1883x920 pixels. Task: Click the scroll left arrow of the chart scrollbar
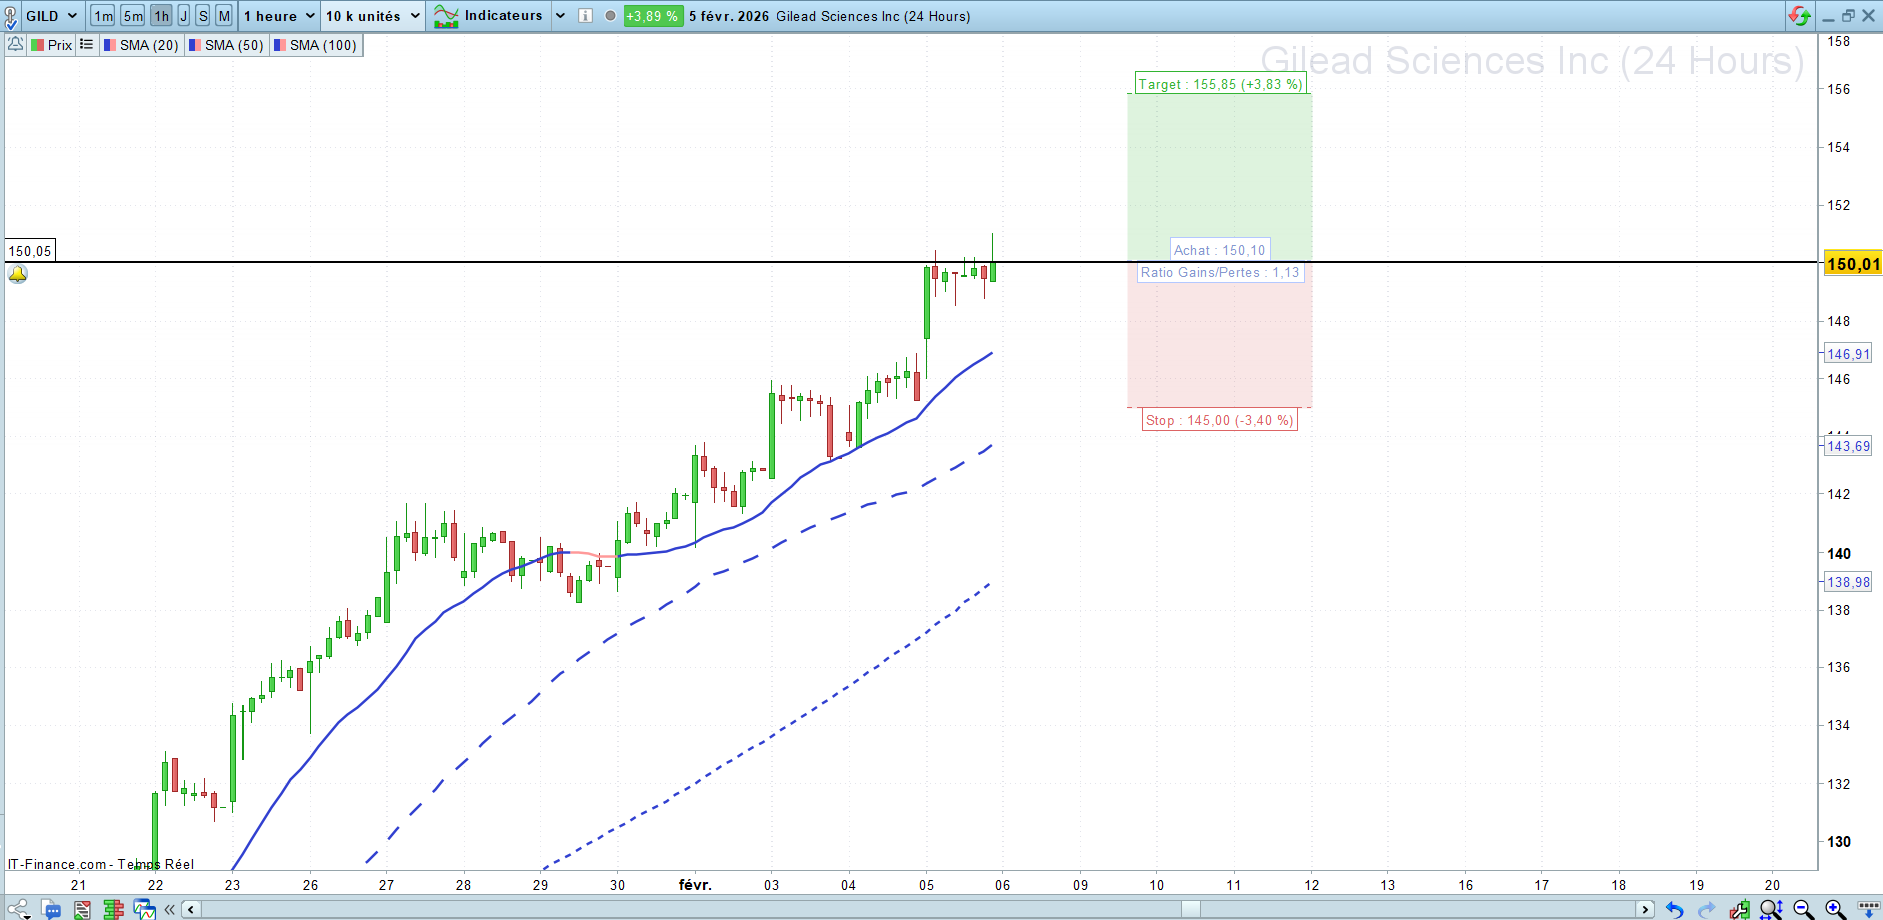pos(190,909)
